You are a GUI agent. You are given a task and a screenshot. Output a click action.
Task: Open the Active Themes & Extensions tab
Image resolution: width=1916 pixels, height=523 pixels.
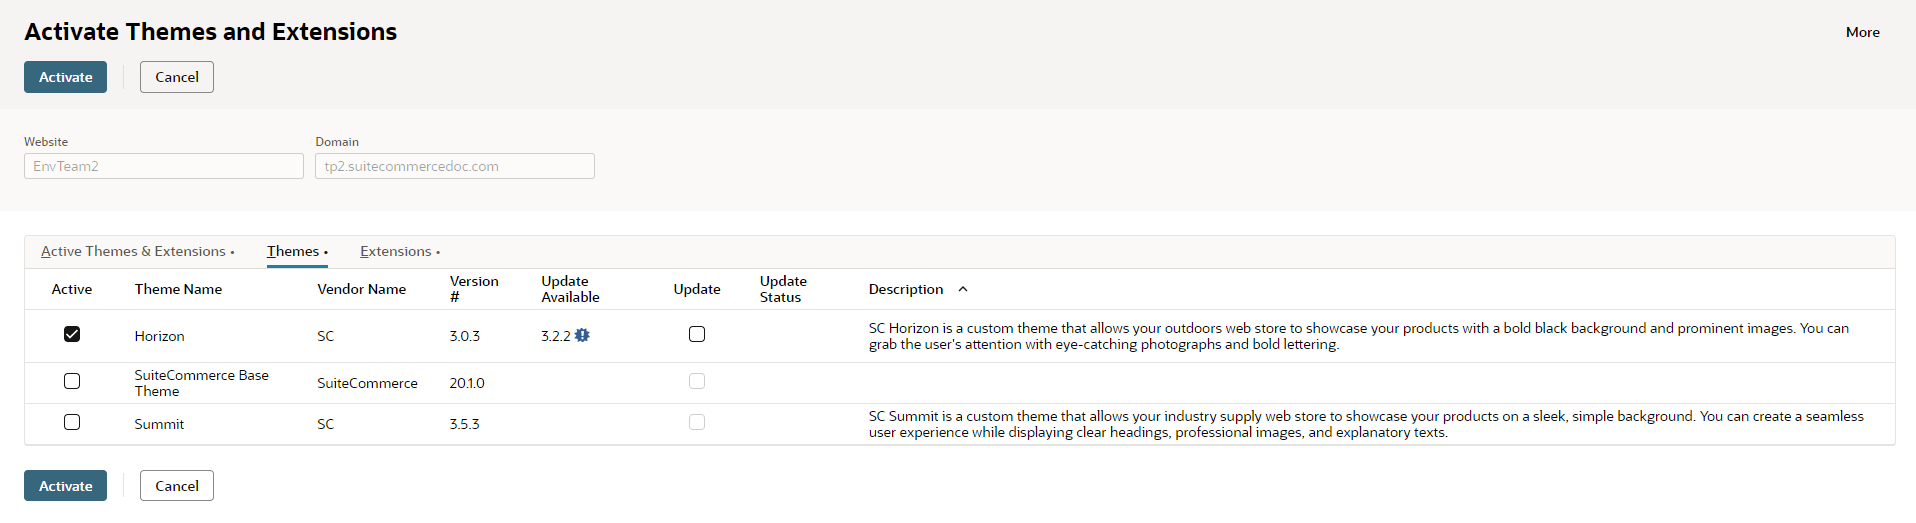(x=137, y=251)
